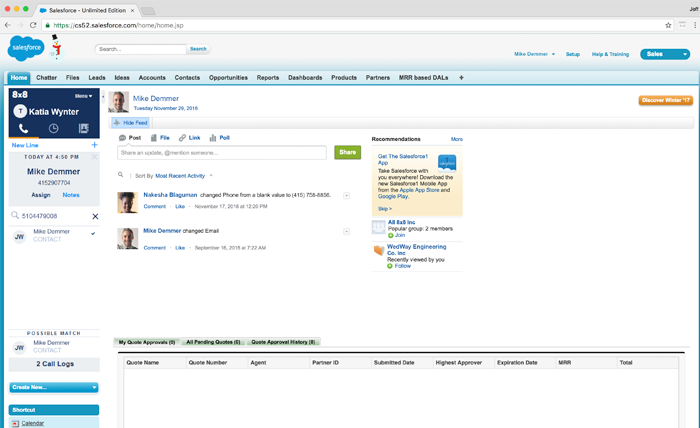Open the phone dialer tab in 8x8 panel
The width and height of the screenshot is (700, 428).
coord(23,129)
